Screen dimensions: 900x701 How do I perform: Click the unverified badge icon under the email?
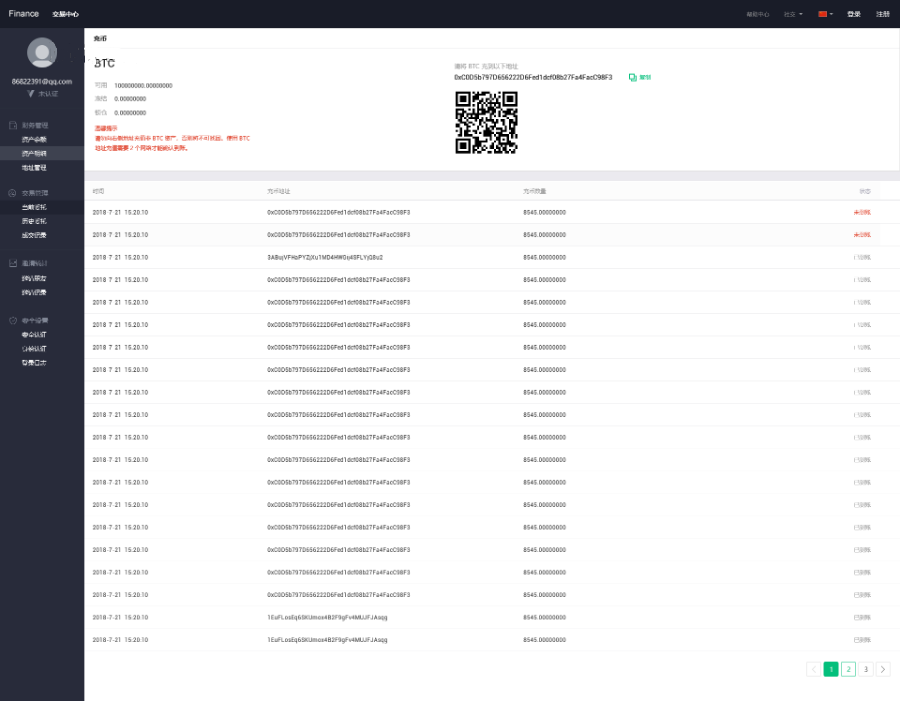click(x=31, y=93)
